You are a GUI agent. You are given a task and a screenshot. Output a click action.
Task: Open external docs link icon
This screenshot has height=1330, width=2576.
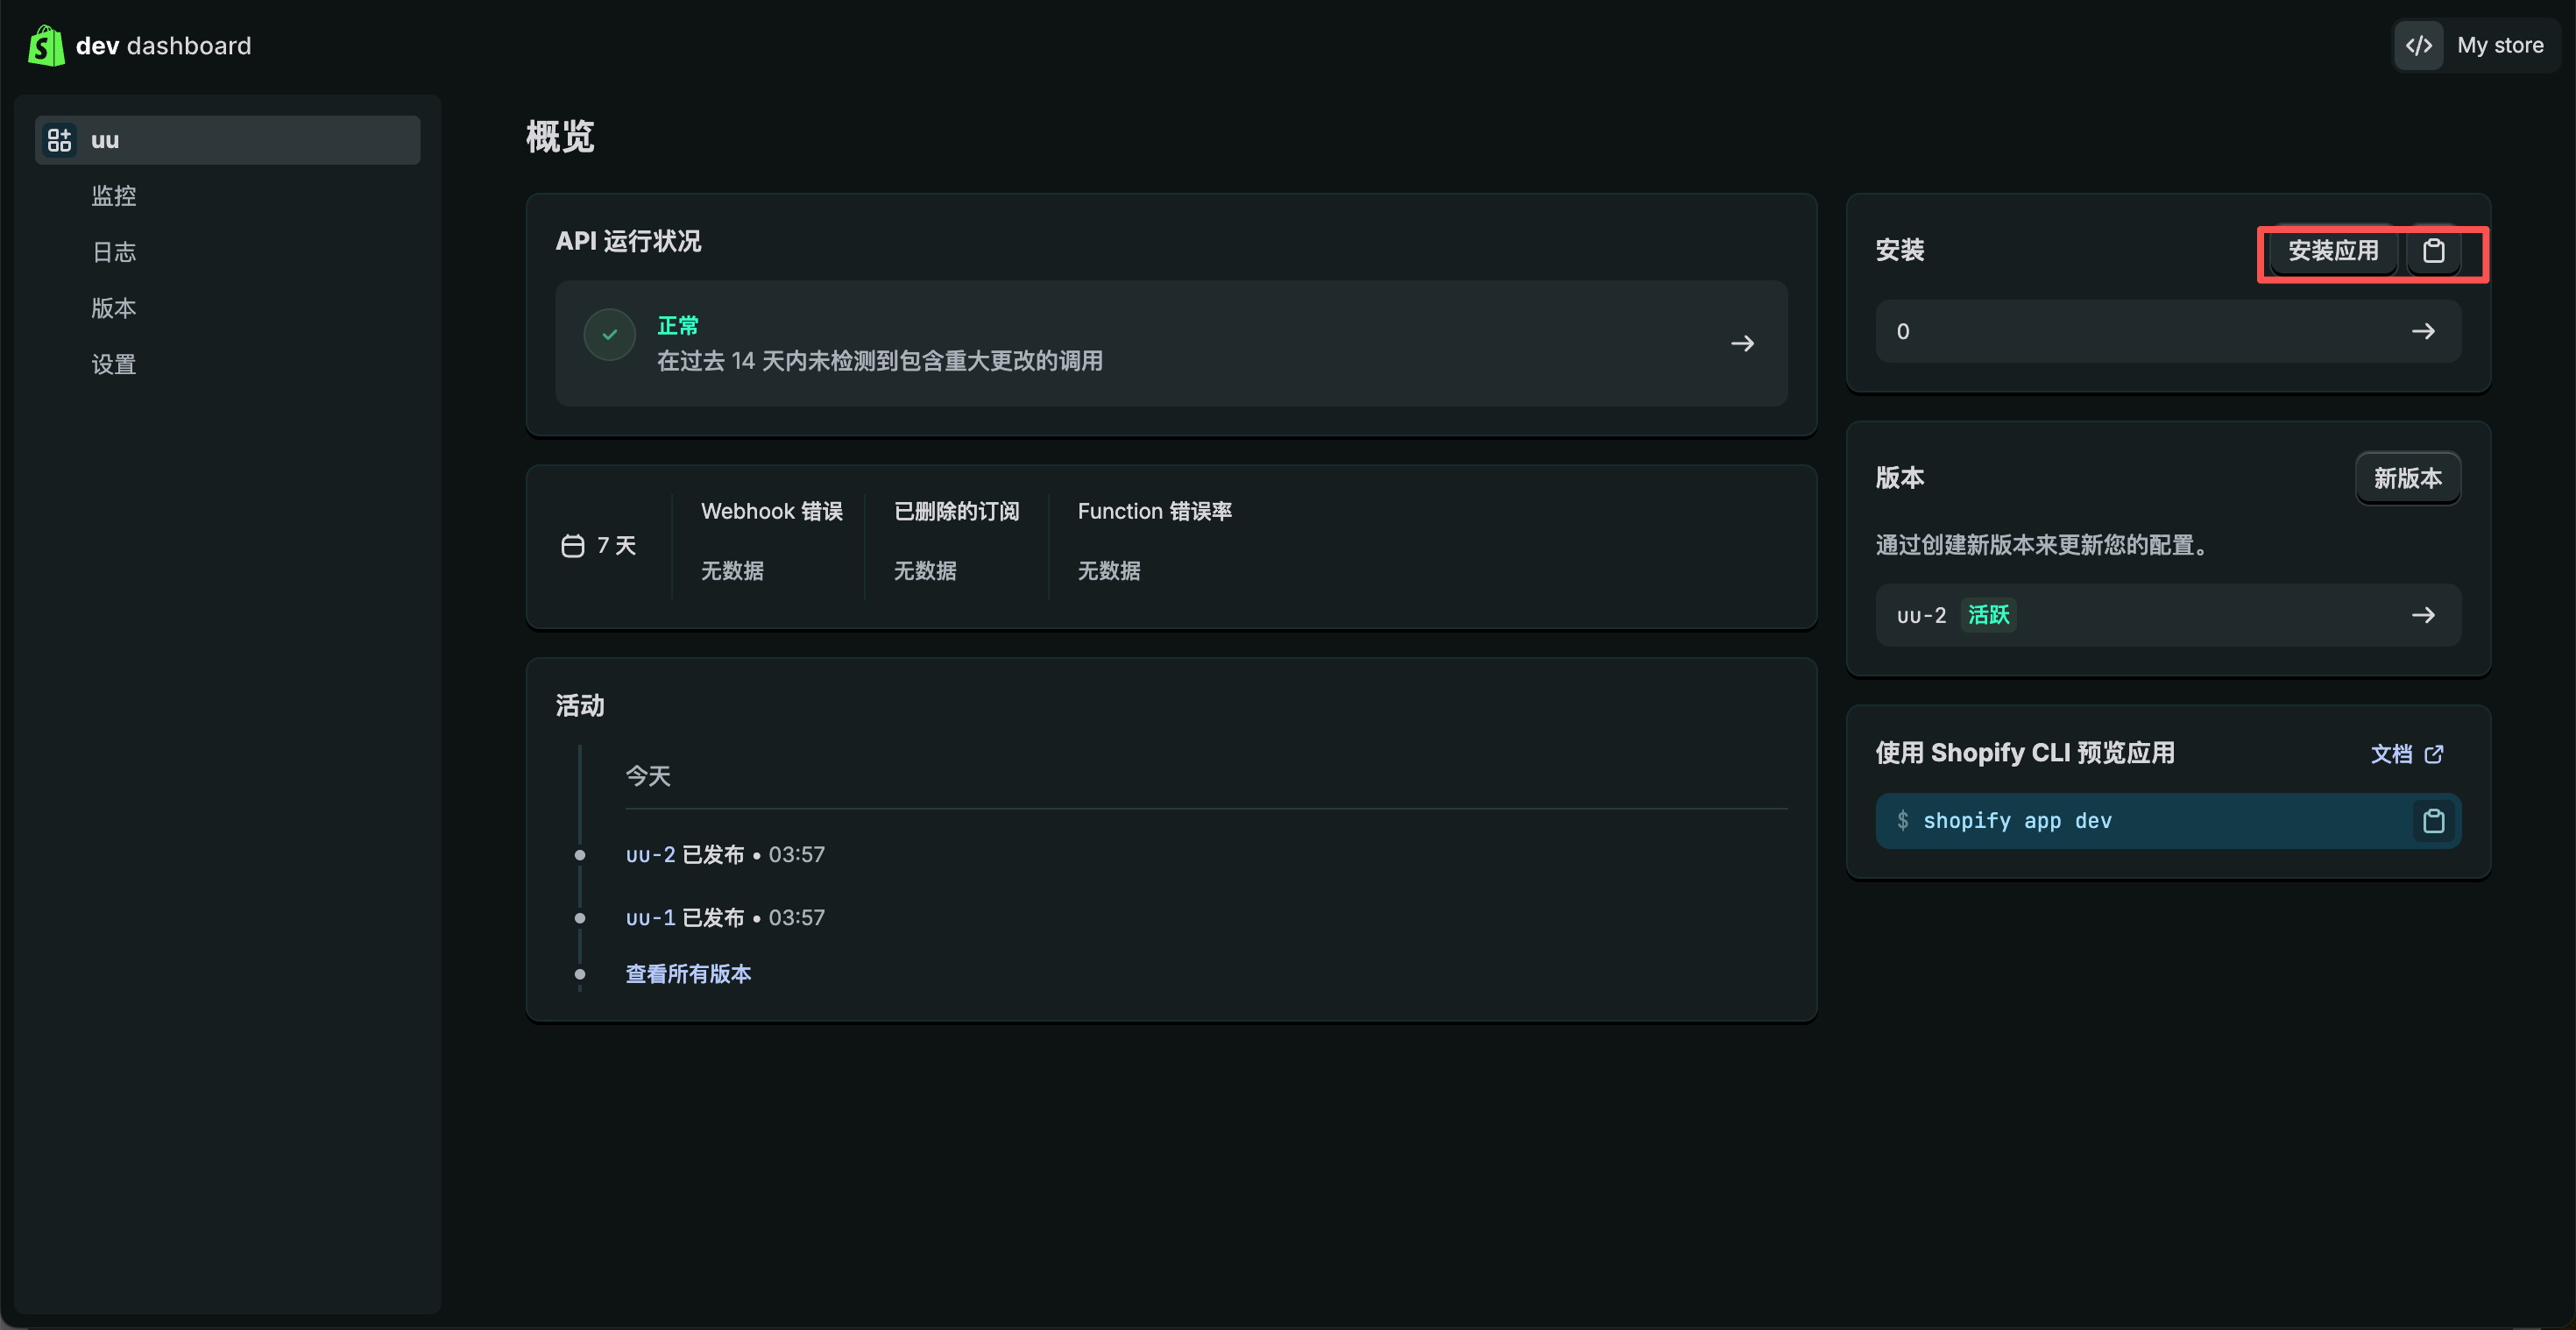click(x=2434, y=754)
